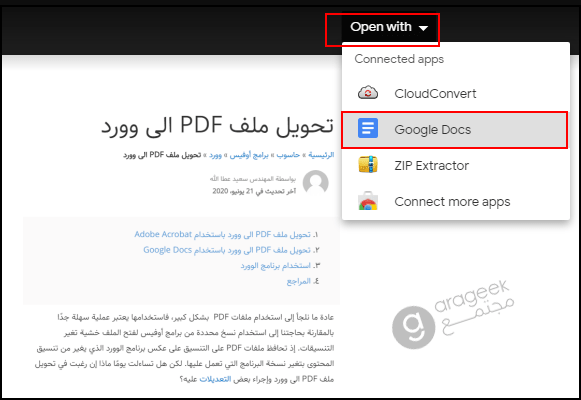Click the arageek watermark logo
Image resolution: width=581 pixels, height=400 pixels.
coord(453,314)
